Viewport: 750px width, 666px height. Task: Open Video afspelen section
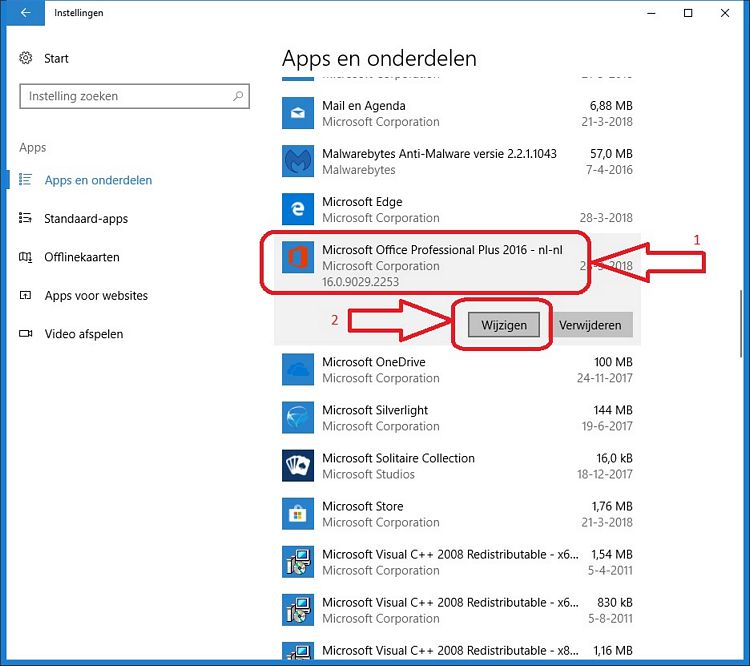[84, 334]
